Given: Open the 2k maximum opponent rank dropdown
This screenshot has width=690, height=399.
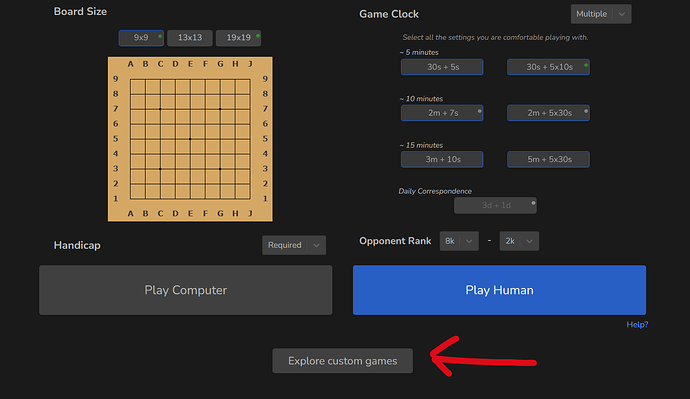Looking at the screenshot, I should (519, 241).
